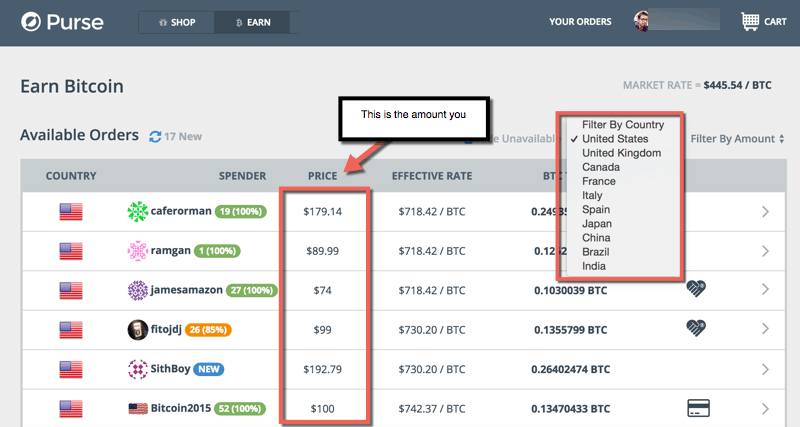Sort by EFFECTIVE RATE column header
This screenshot has height=427, width=800.
pyautogui.click(x=432, y=176)
